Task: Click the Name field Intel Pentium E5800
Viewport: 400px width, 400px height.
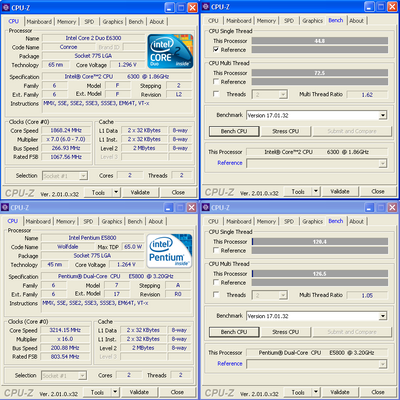Action: (92, 238)
